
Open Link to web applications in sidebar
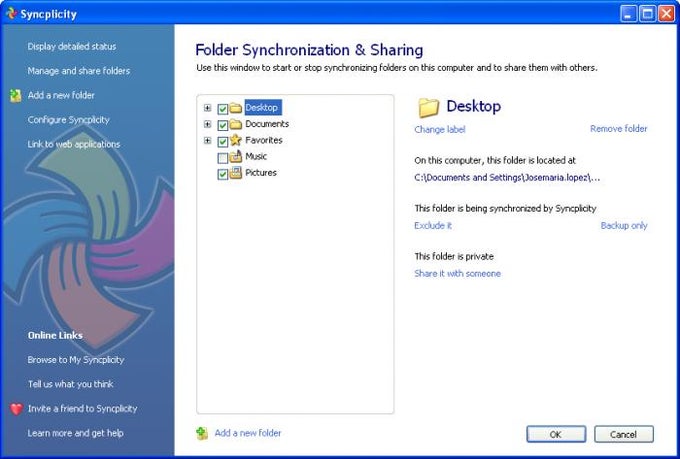click(x=74, y=144)
